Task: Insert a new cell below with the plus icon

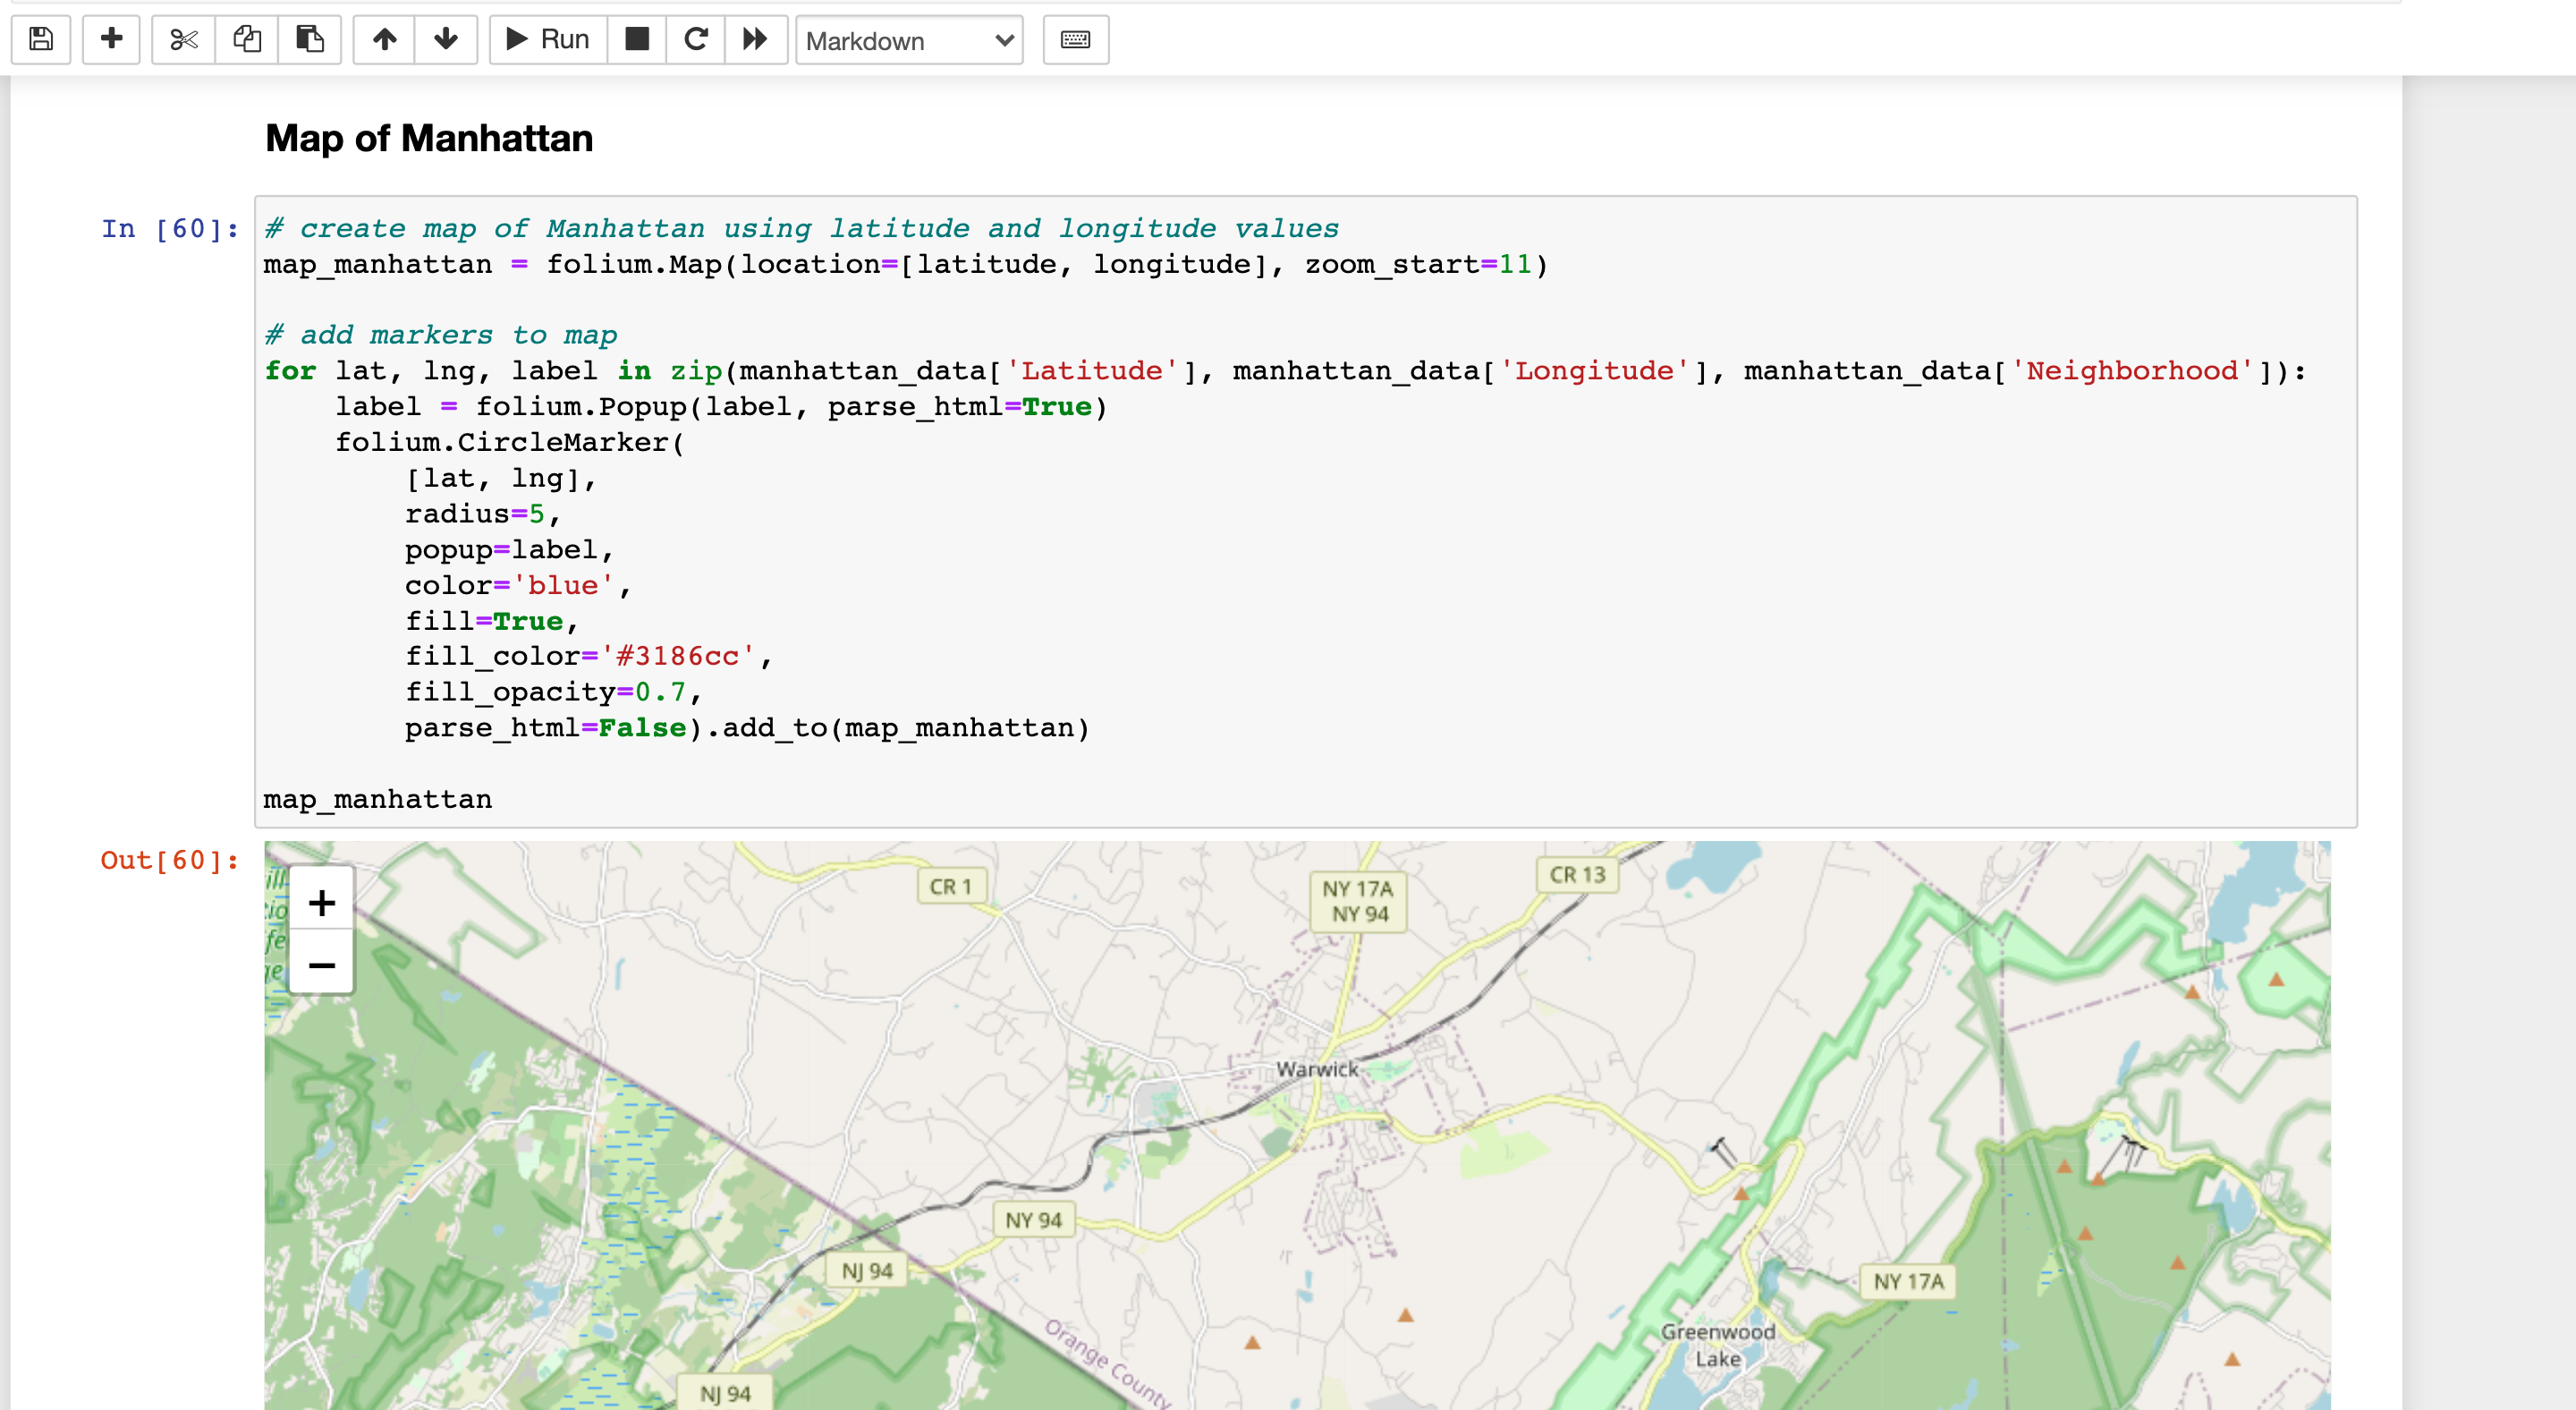Action: click(x=111, y=40)
